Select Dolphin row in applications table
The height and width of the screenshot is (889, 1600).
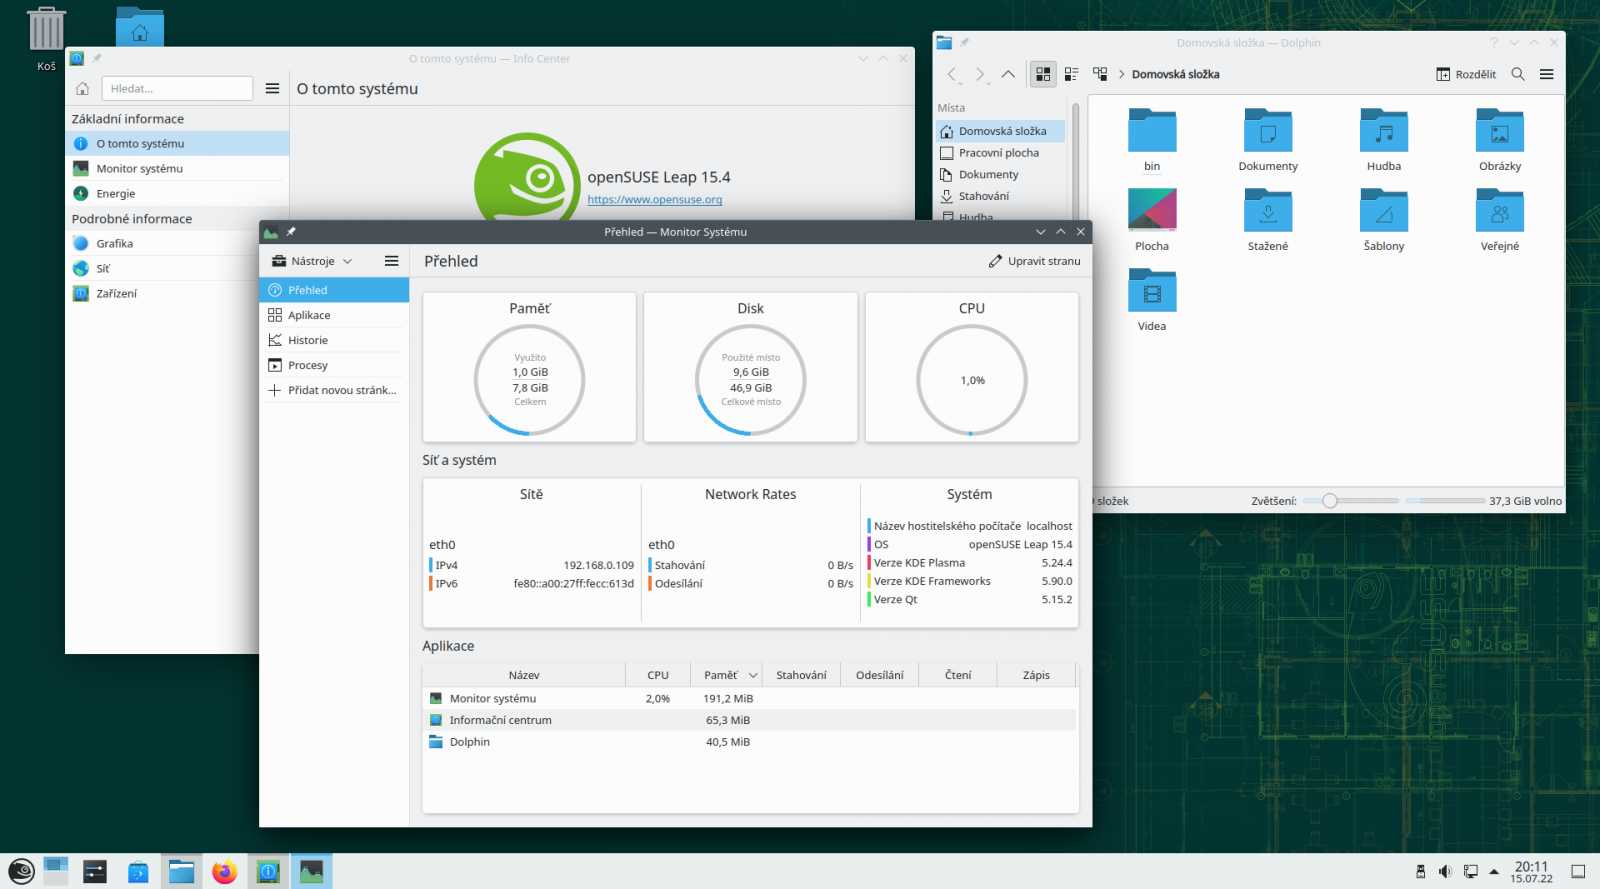pyautogui.click(x=750, y=742)
